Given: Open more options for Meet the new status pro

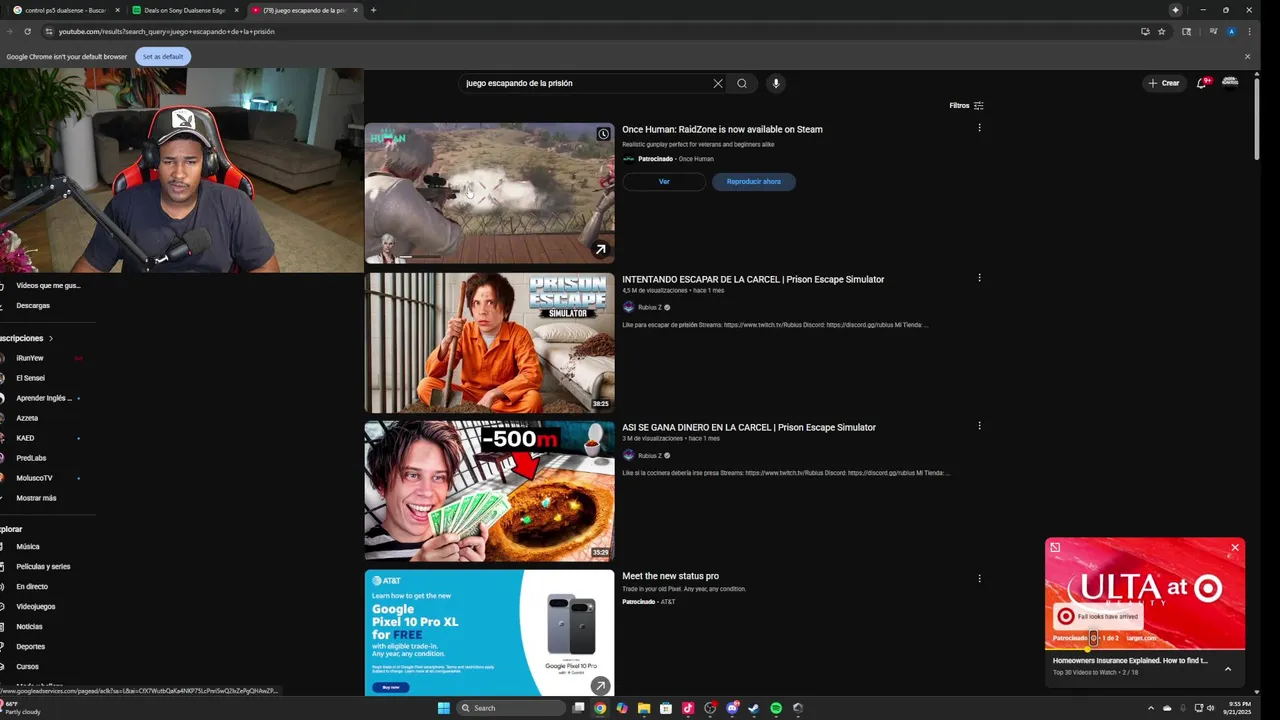Looking at the screenshot, I should [x=979, y=578].
